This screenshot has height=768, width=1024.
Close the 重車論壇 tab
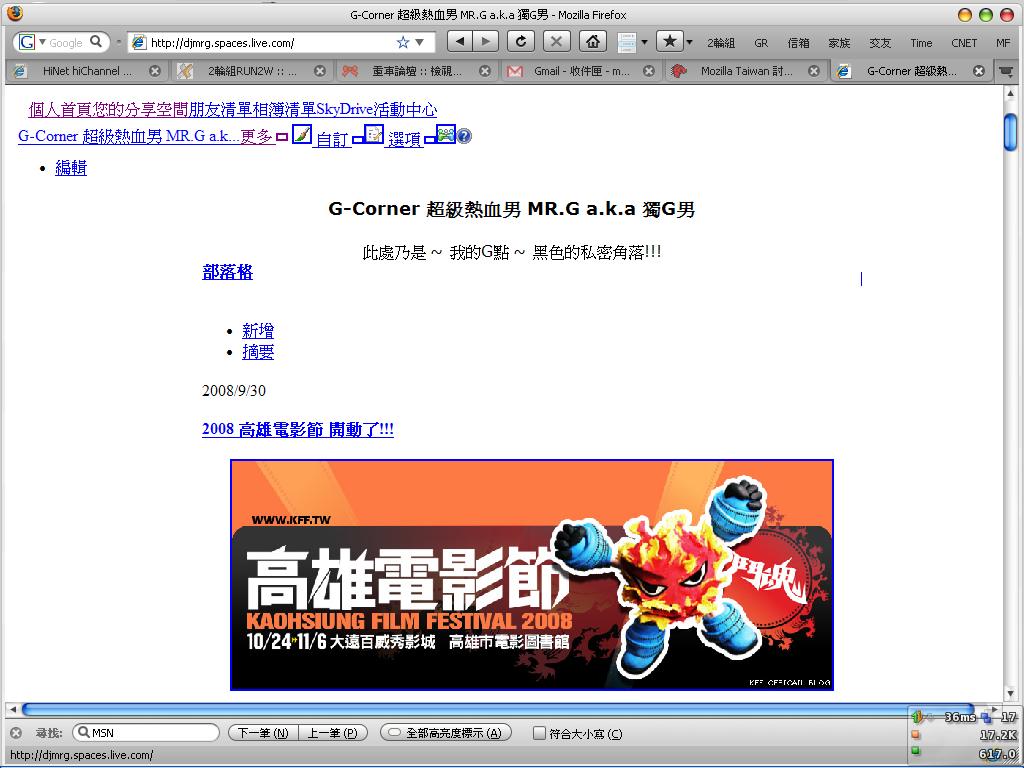(485, 71)
